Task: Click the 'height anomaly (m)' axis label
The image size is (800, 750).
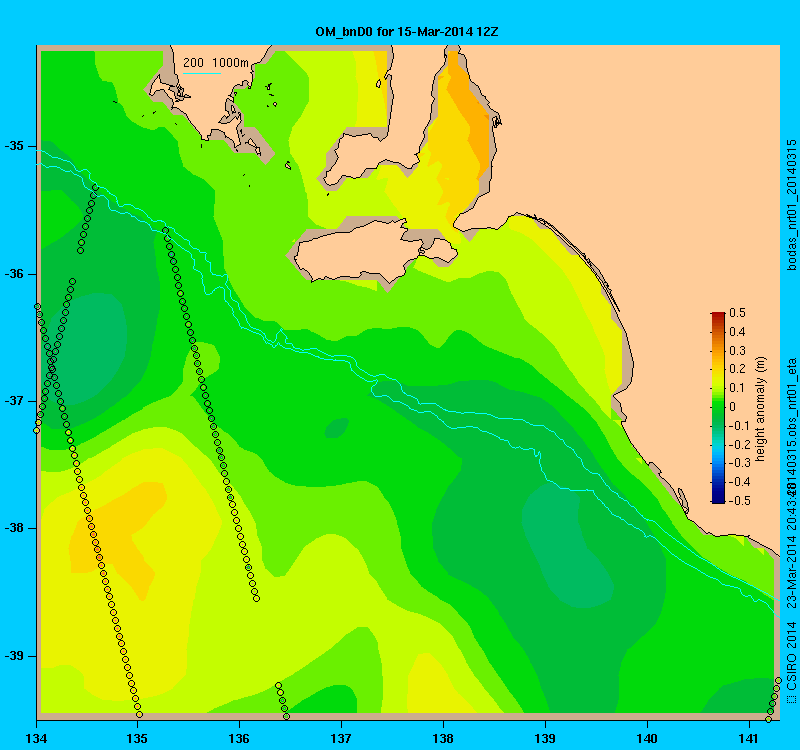Action: [761, 409]
